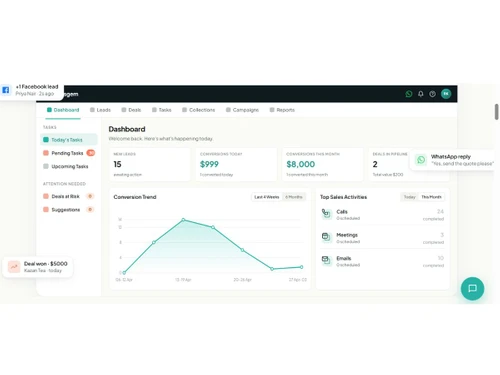
Task: Open the floating chat button
Action: click(x=472, y=289)
